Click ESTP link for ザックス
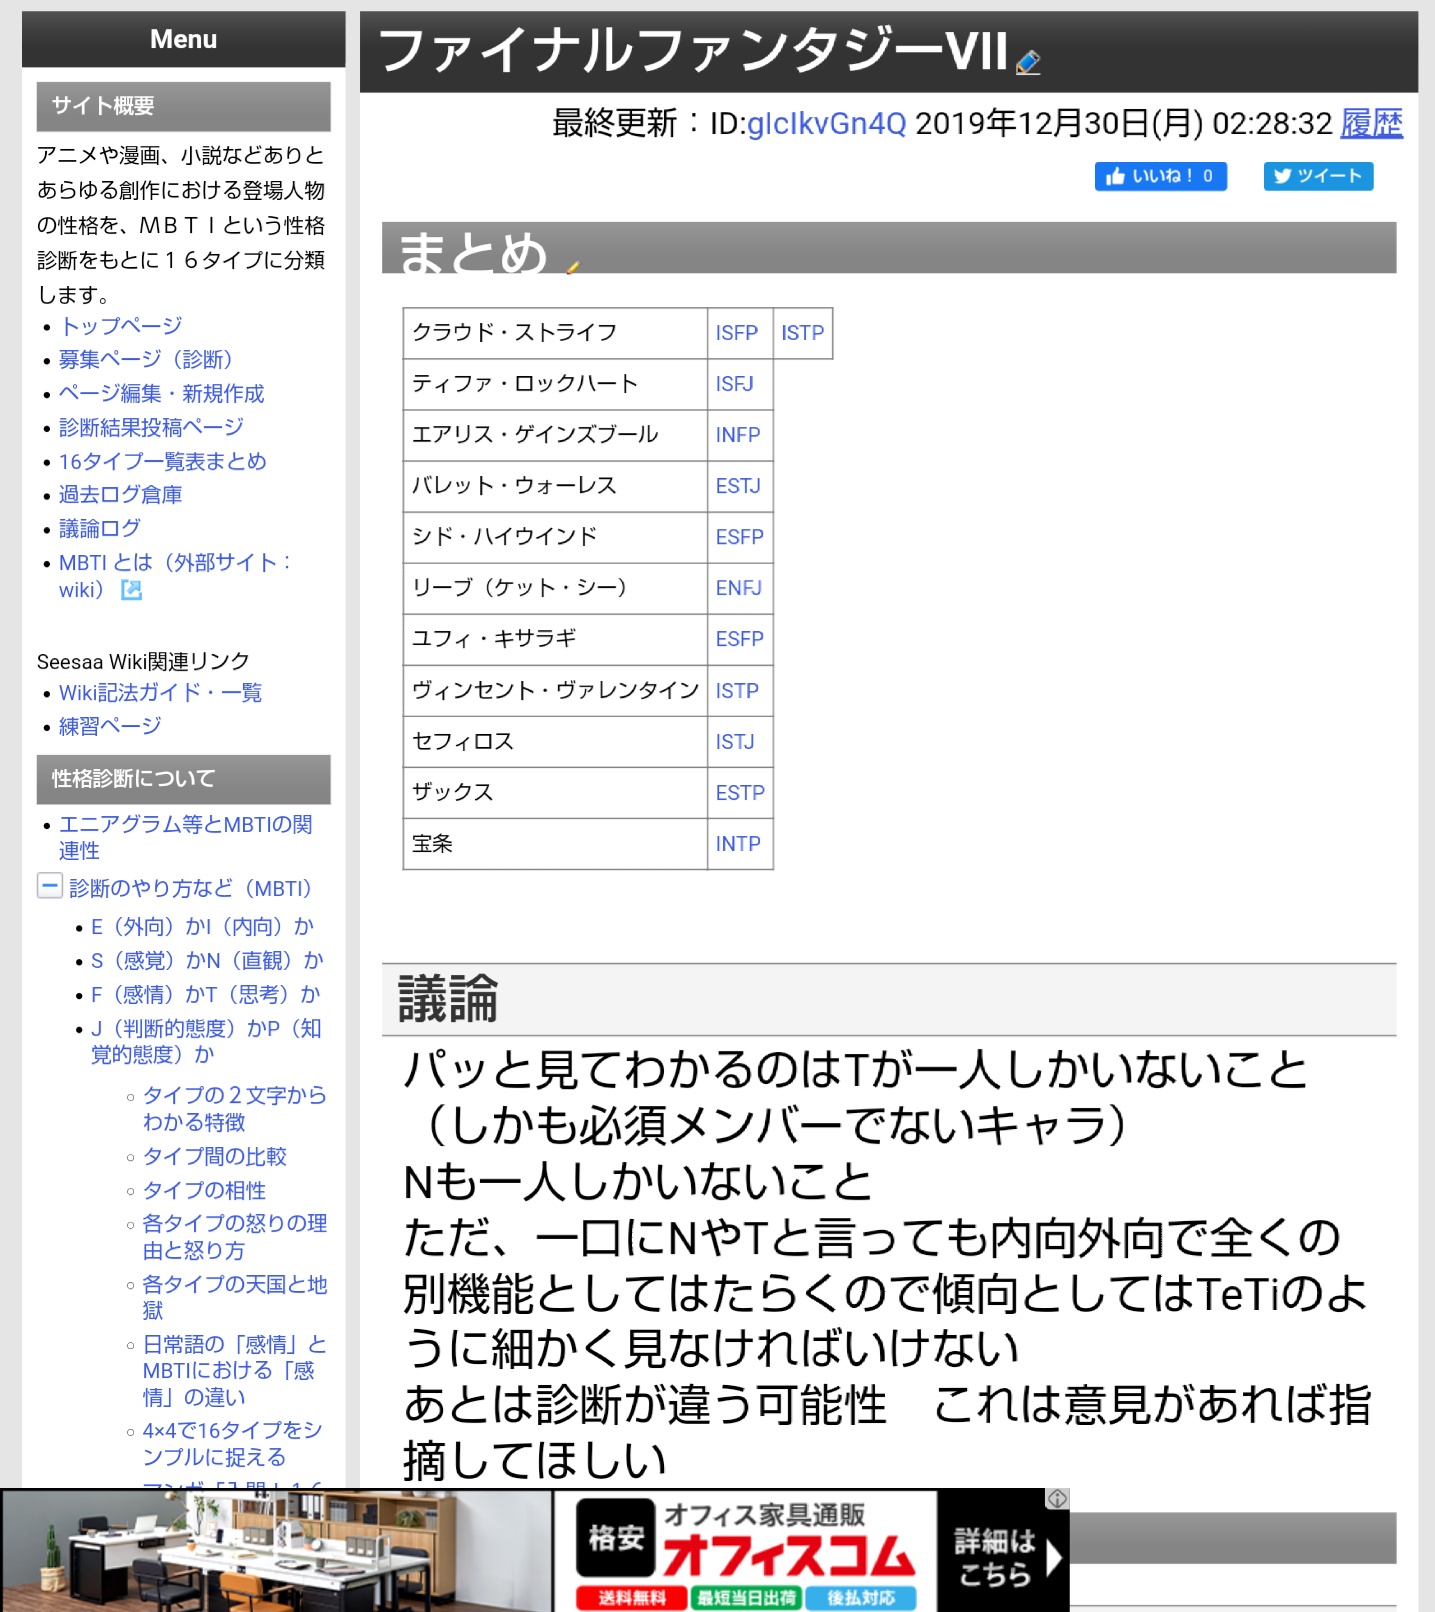 (740, 792)
